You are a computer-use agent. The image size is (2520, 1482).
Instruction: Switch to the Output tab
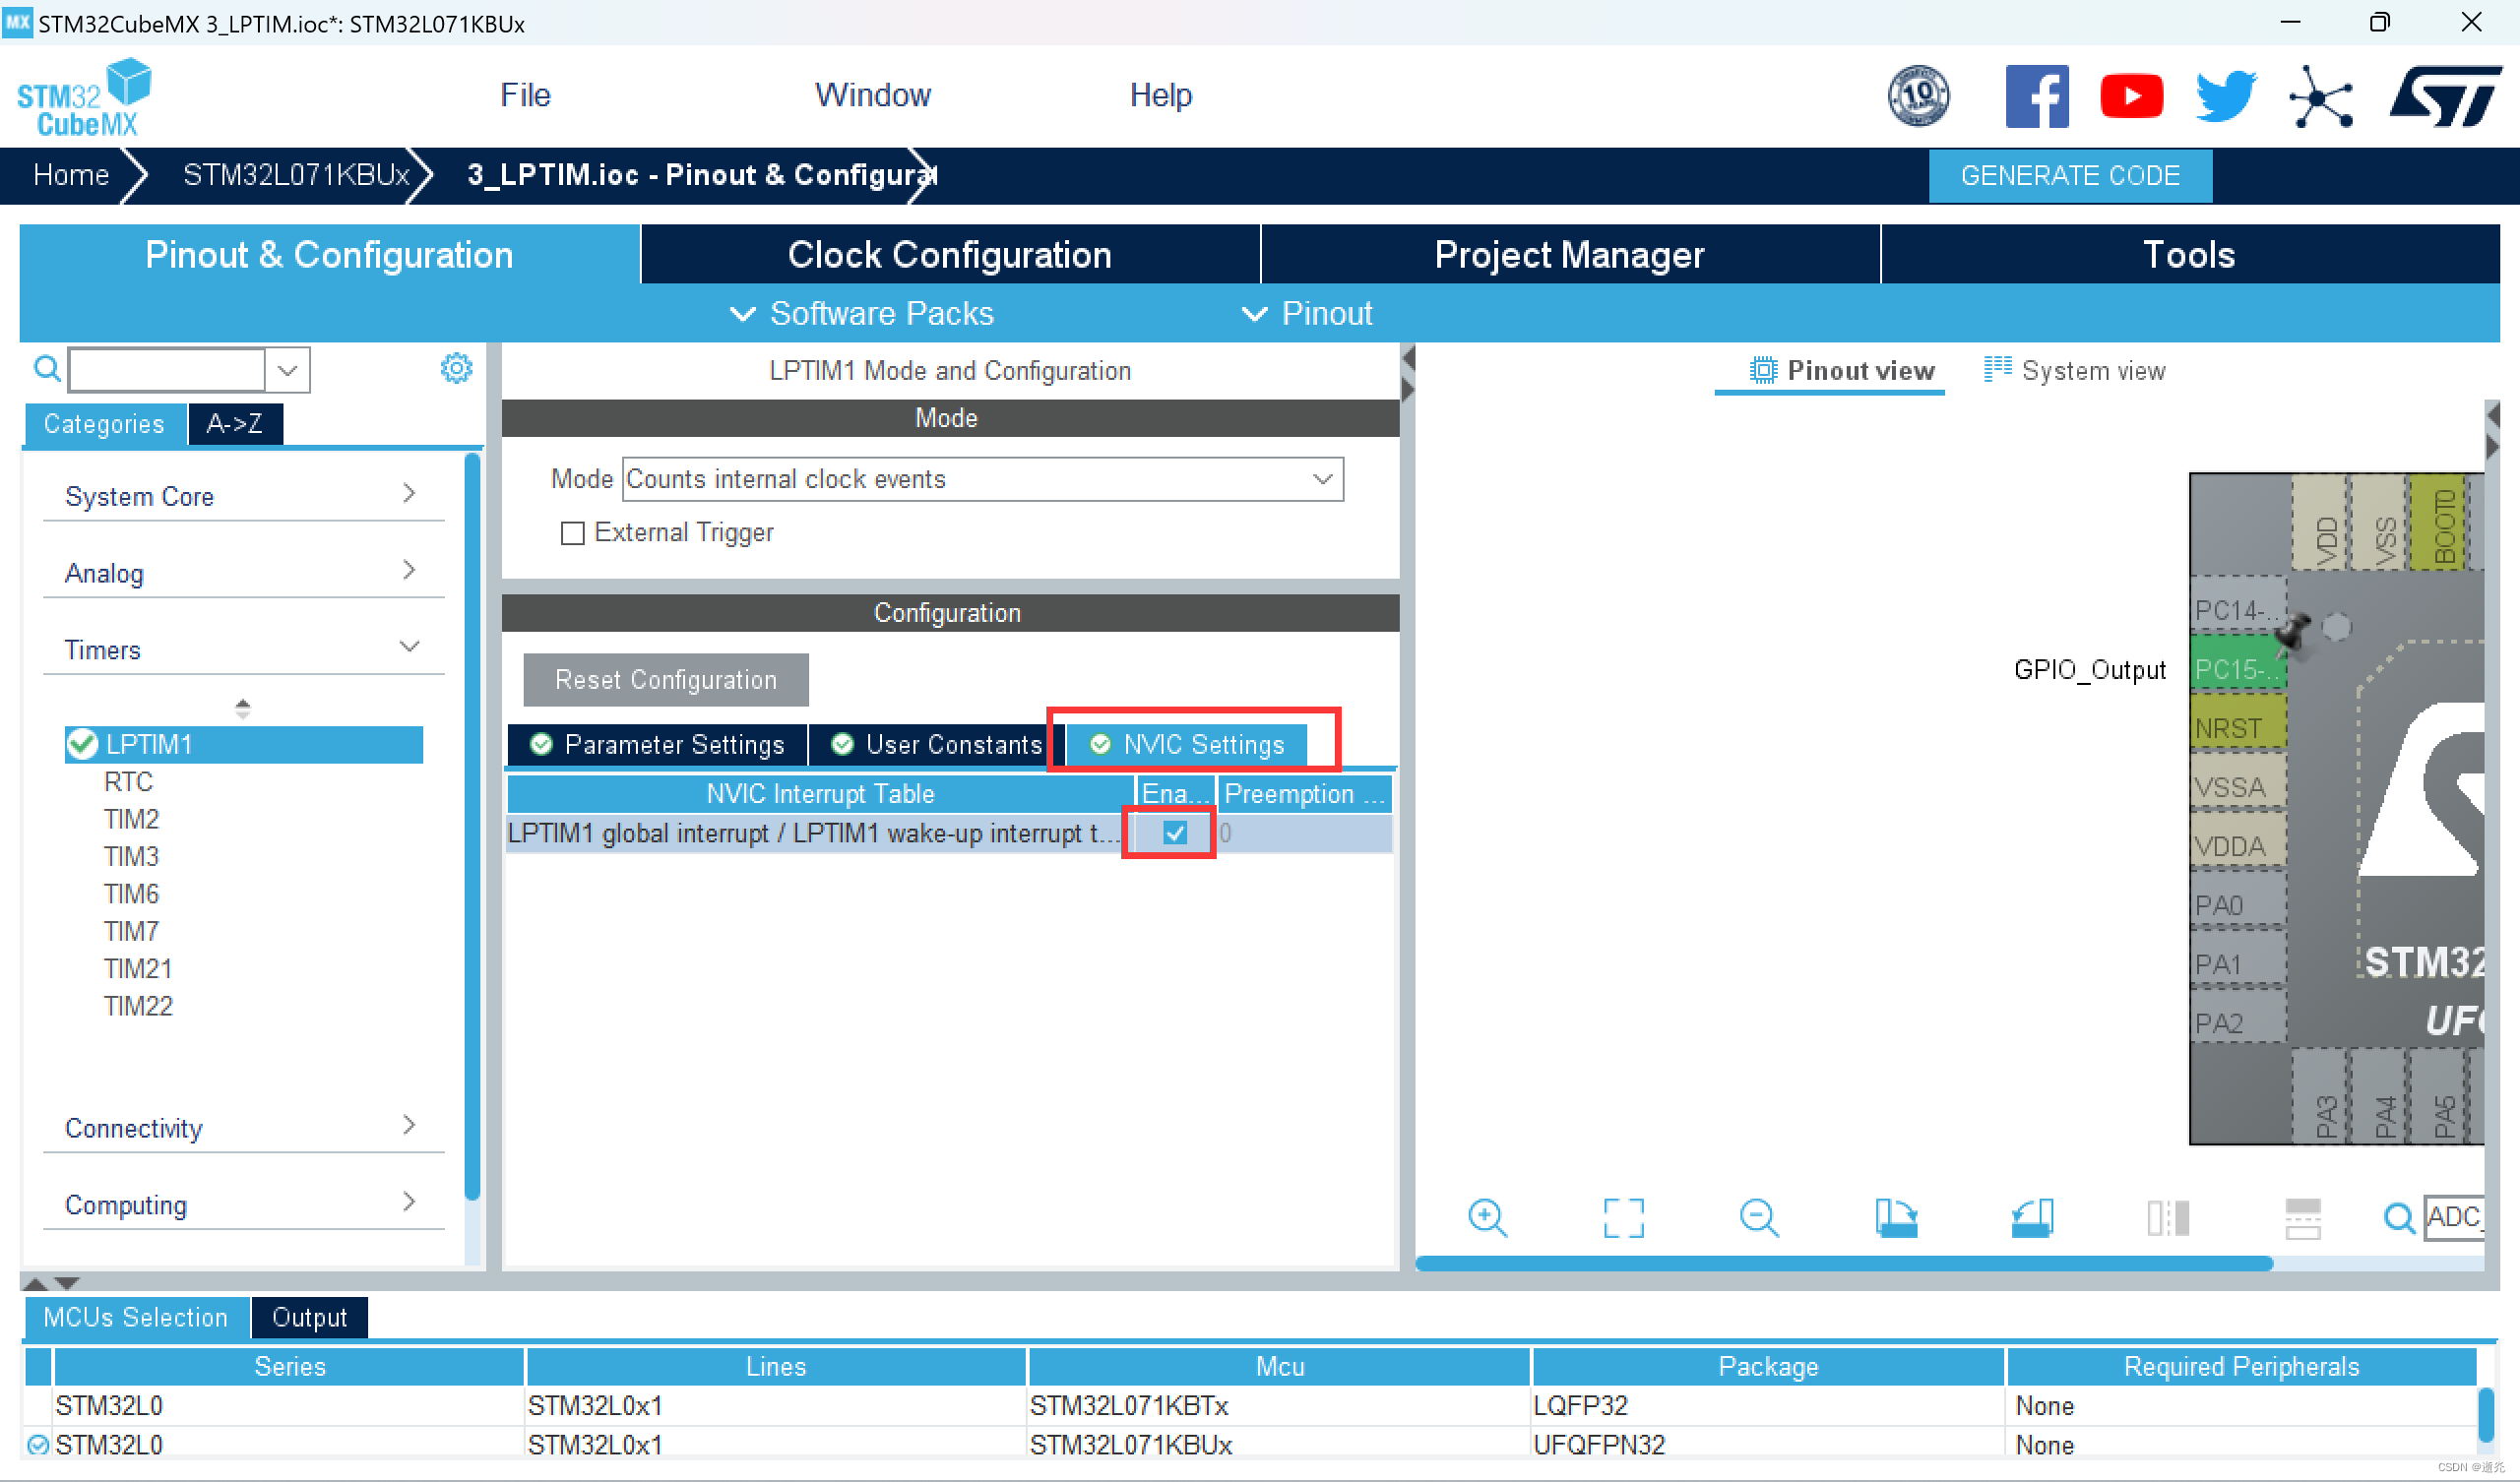pos(309,1318)
